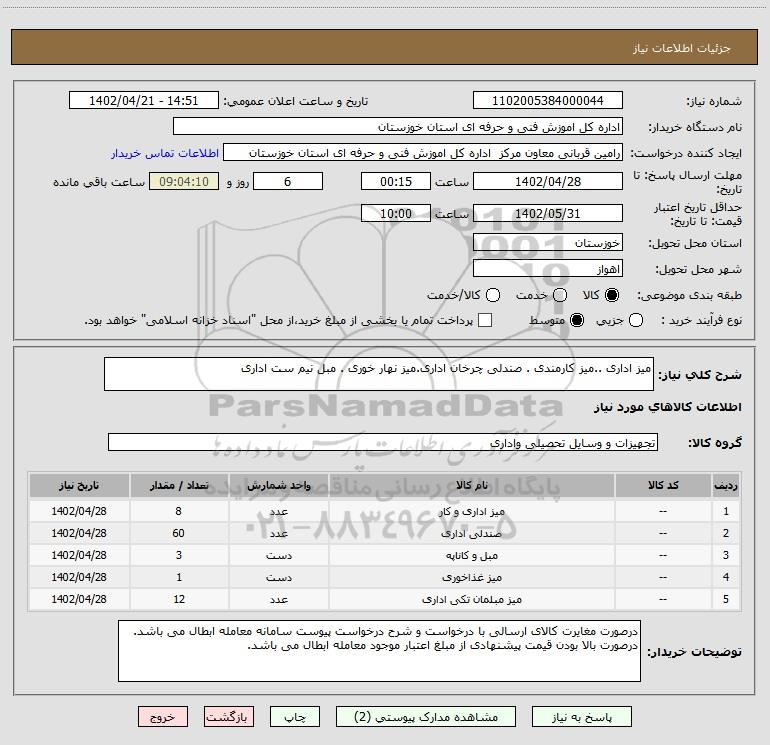Click the need number field 1102005384000044
The height and width of the screenshot is (745, 770).
[548, 100]
